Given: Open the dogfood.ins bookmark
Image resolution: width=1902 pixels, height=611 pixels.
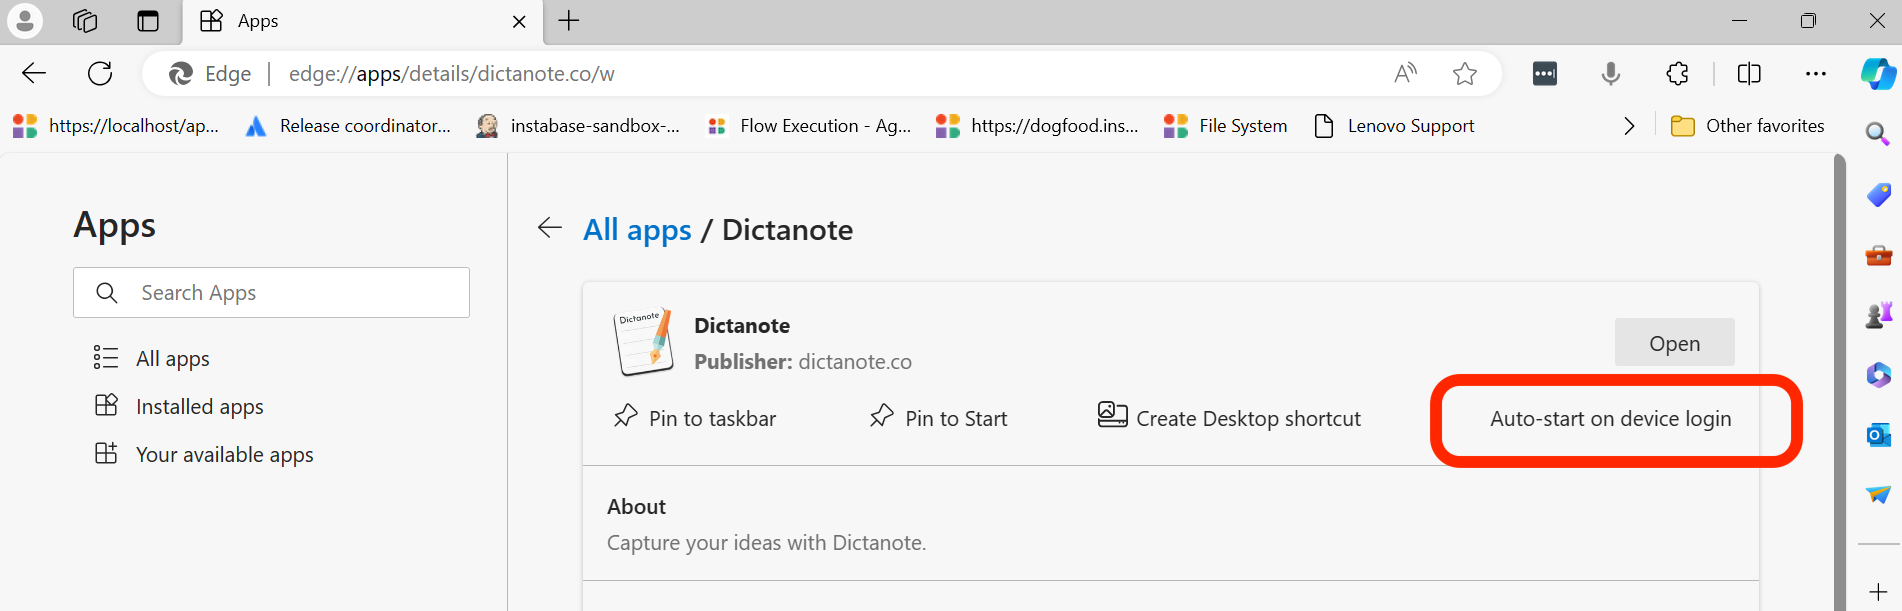Looking at the screenshot, I should (1038, 126).
